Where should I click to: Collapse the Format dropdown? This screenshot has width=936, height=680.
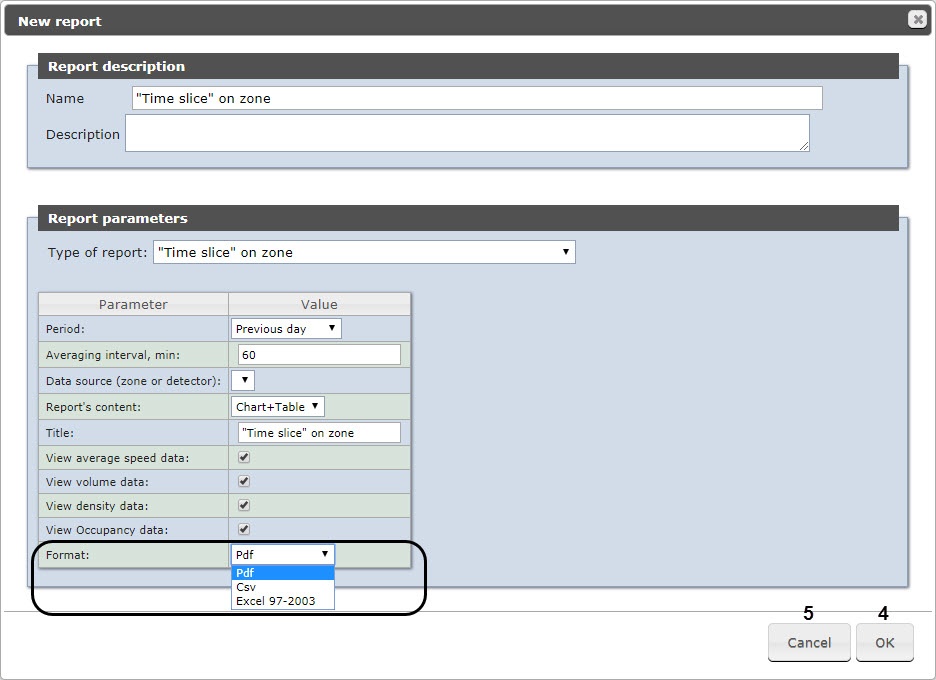click(283, 554)
